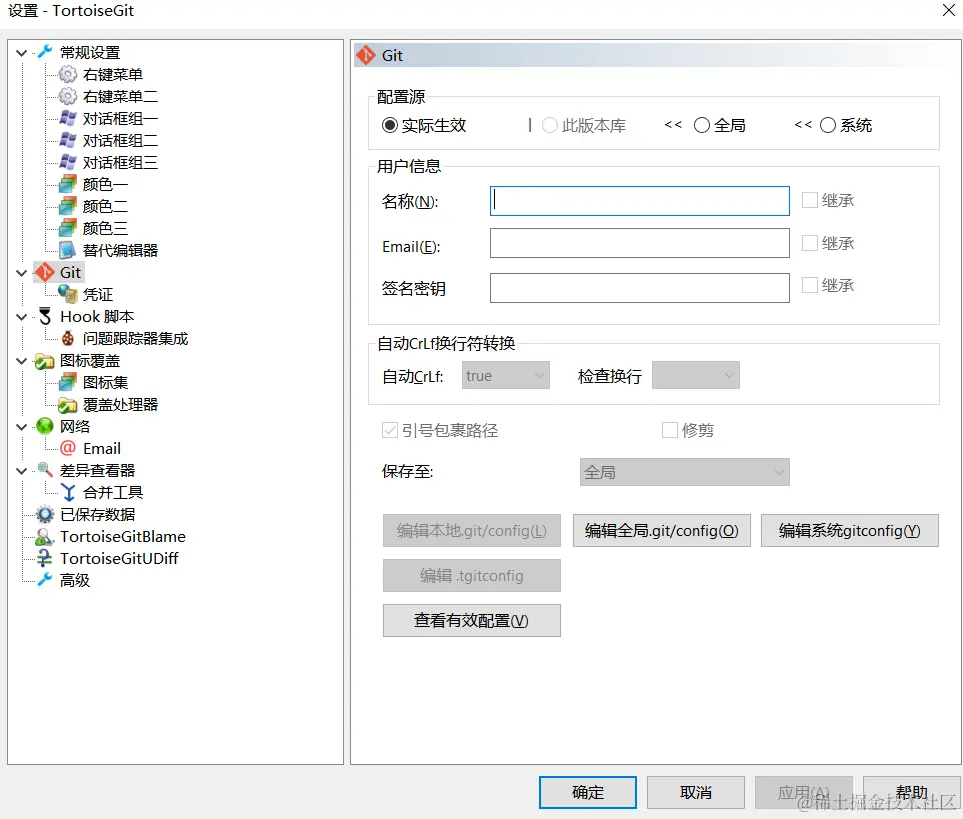Screen dimensions: 963x819
Task: Select the 全局 radio button
Action: tap(701, 125)
